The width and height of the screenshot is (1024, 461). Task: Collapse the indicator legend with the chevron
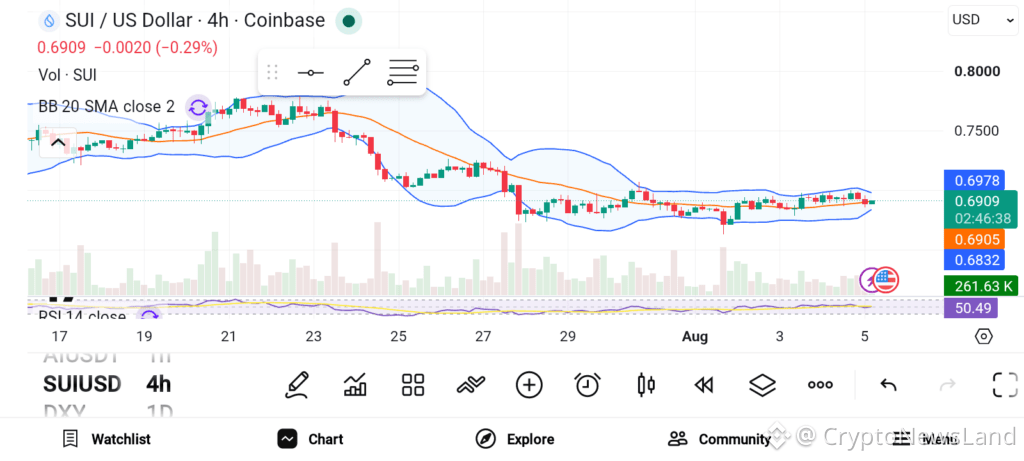tap(57, 142)
